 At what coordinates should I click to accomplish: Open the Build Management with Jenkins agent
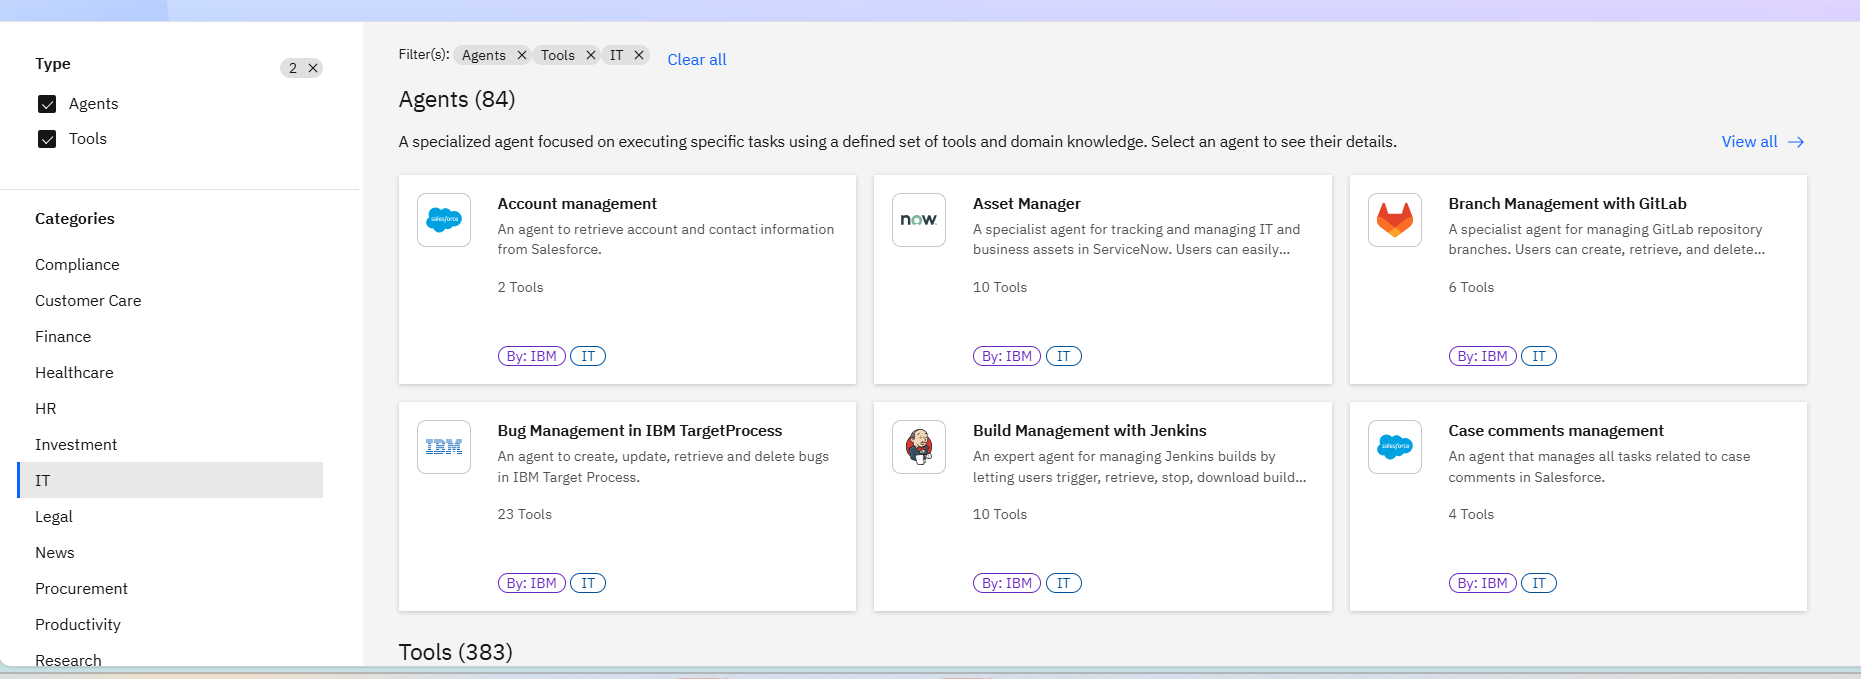(x=1089, y=431)
